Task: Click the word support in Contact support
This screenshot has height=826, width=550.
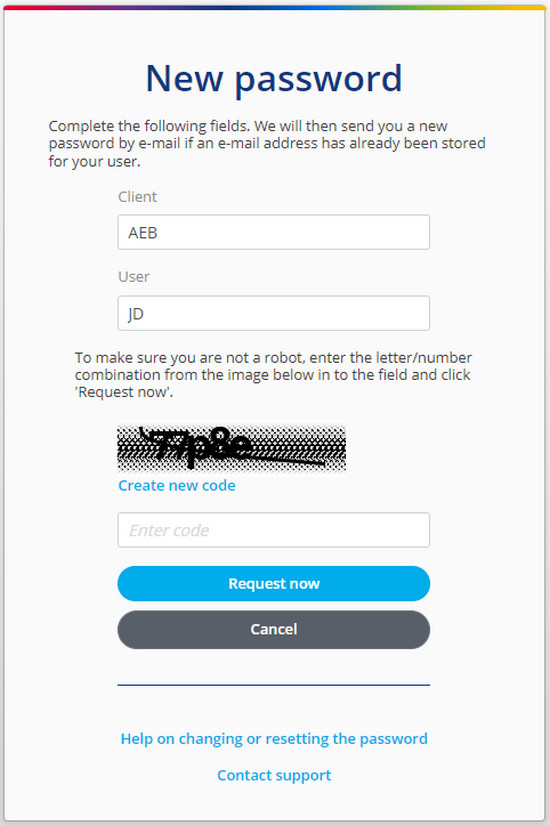Action: point(303,775)
